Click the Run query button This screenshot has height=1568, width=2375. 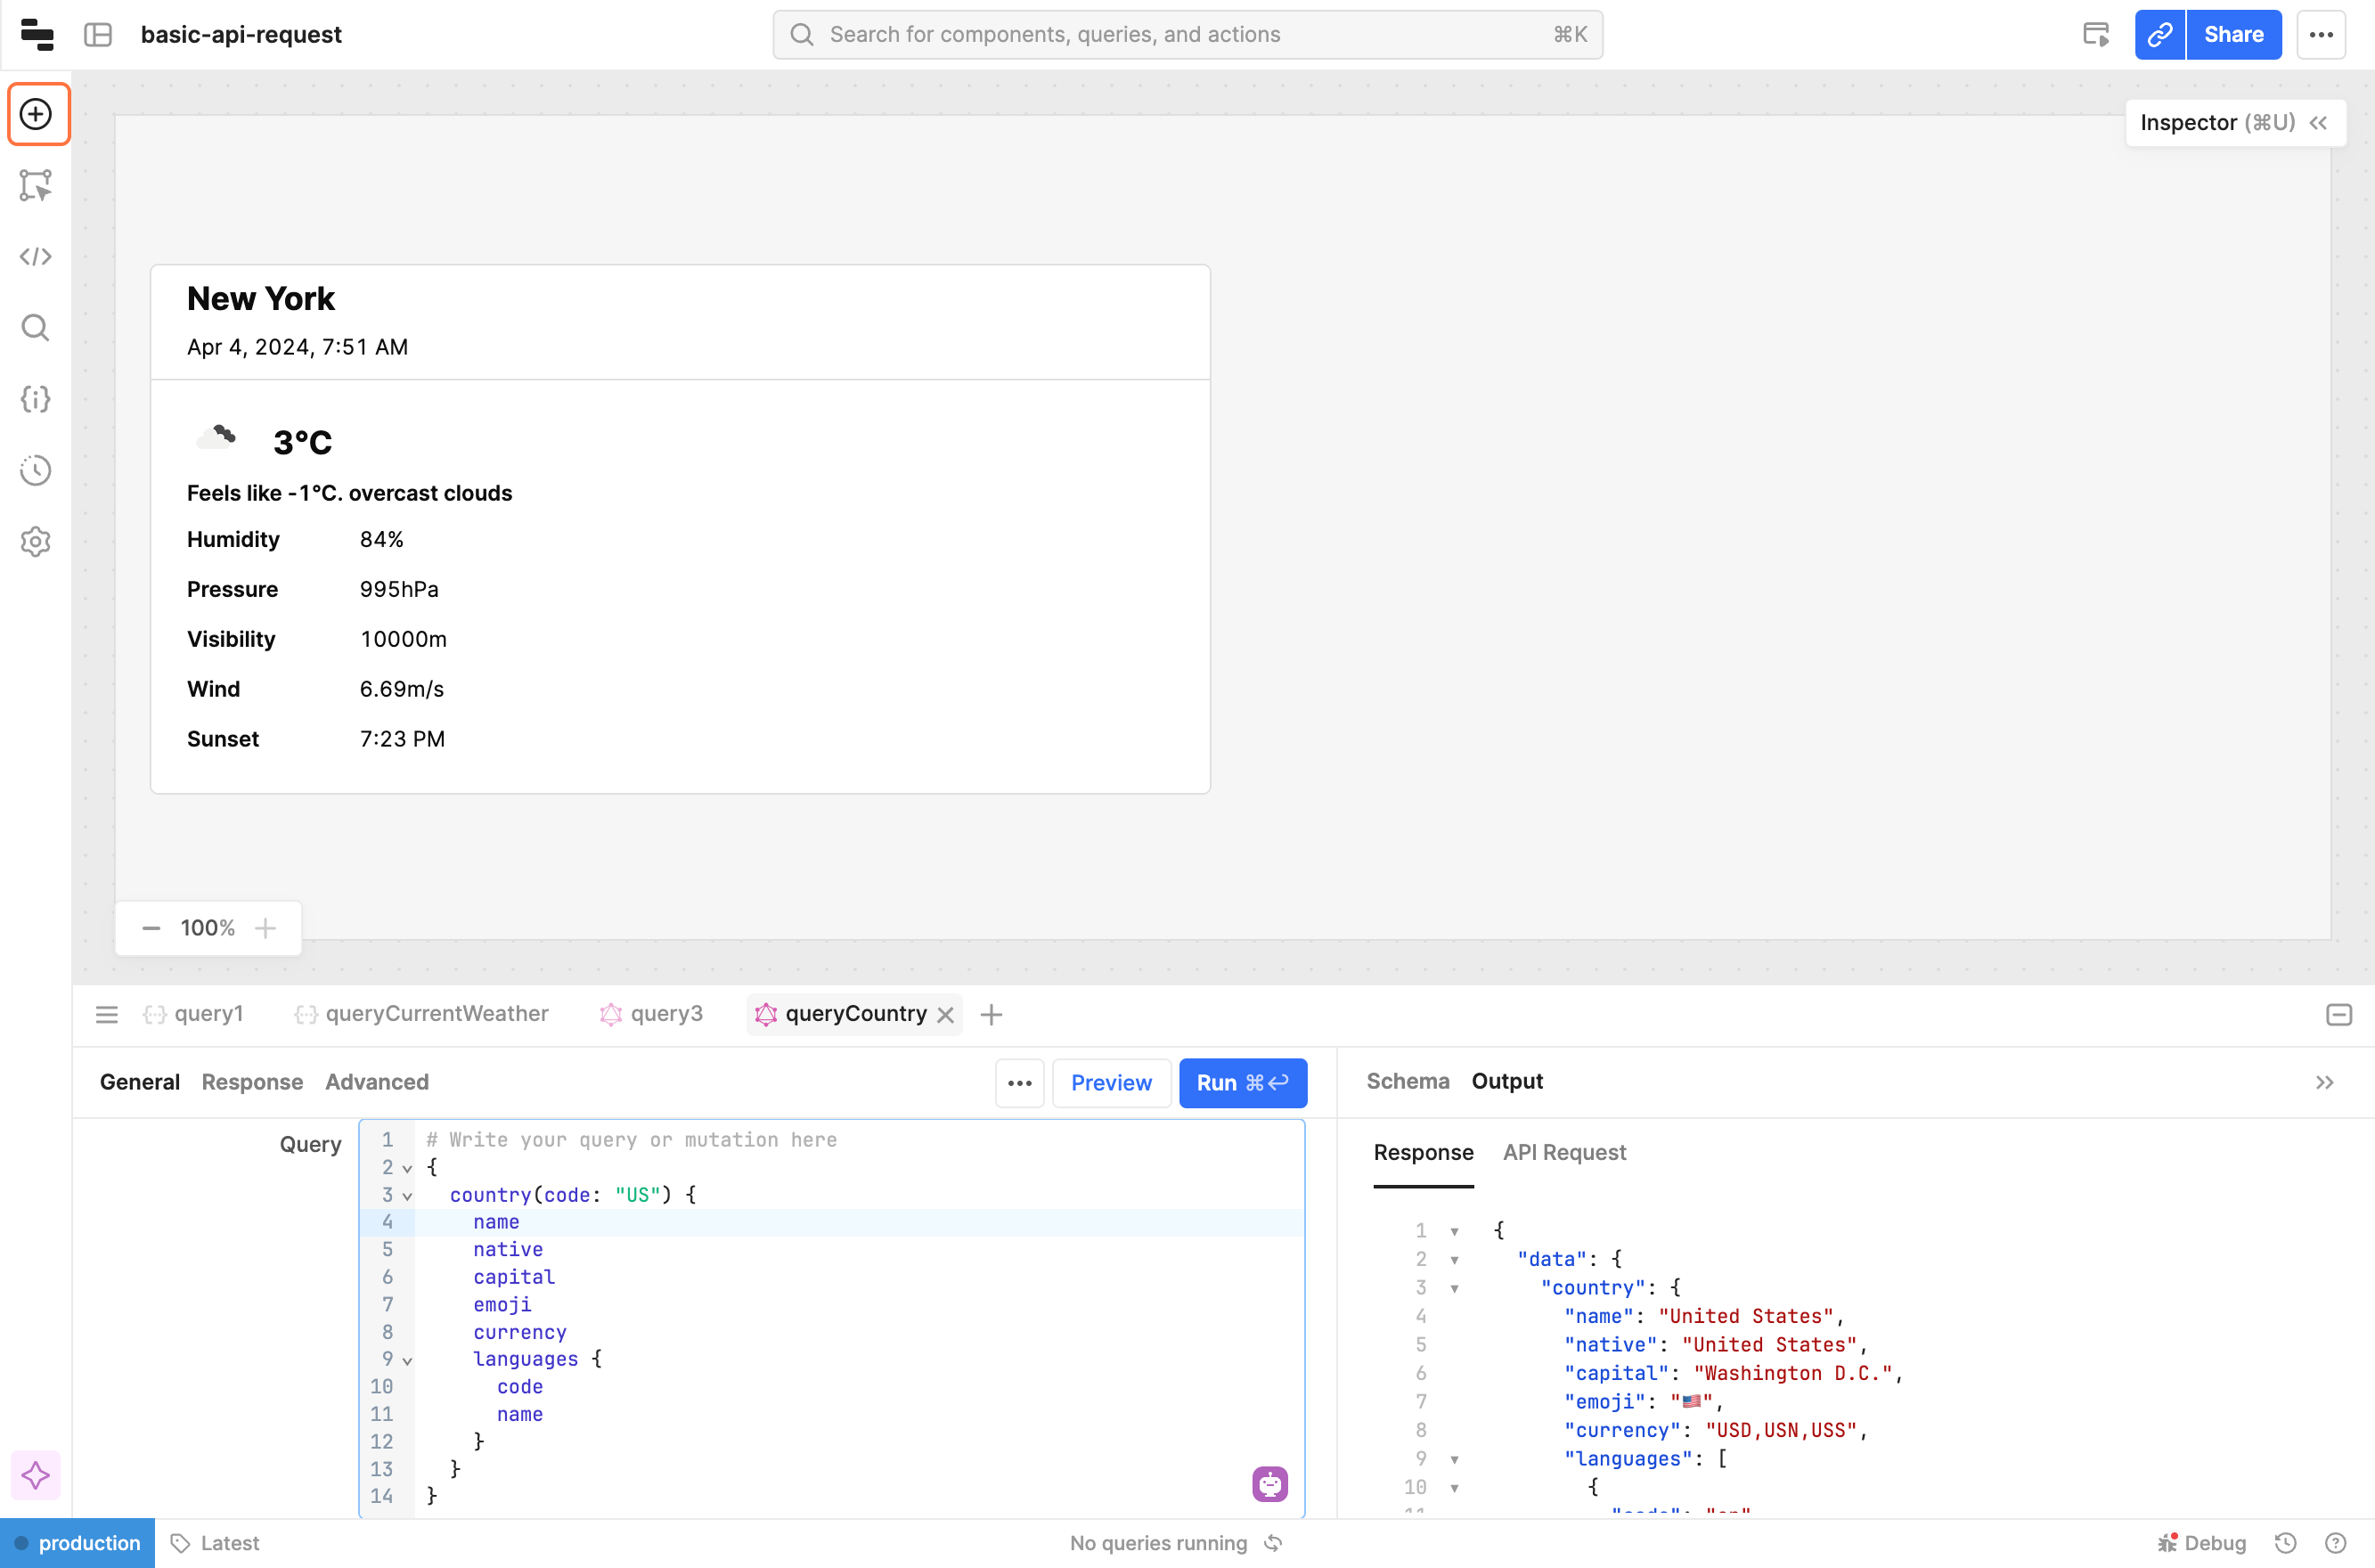1242,1083
